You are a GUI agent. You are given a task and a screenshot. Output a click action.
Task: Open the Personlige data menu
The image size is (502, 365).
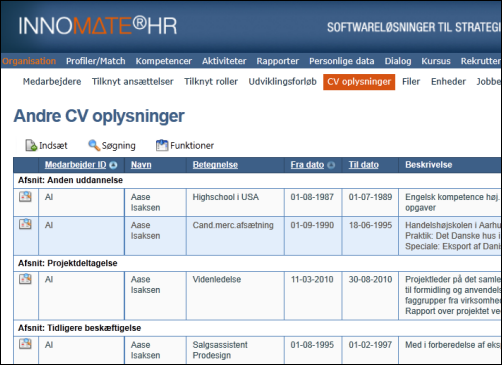point(342,61)
